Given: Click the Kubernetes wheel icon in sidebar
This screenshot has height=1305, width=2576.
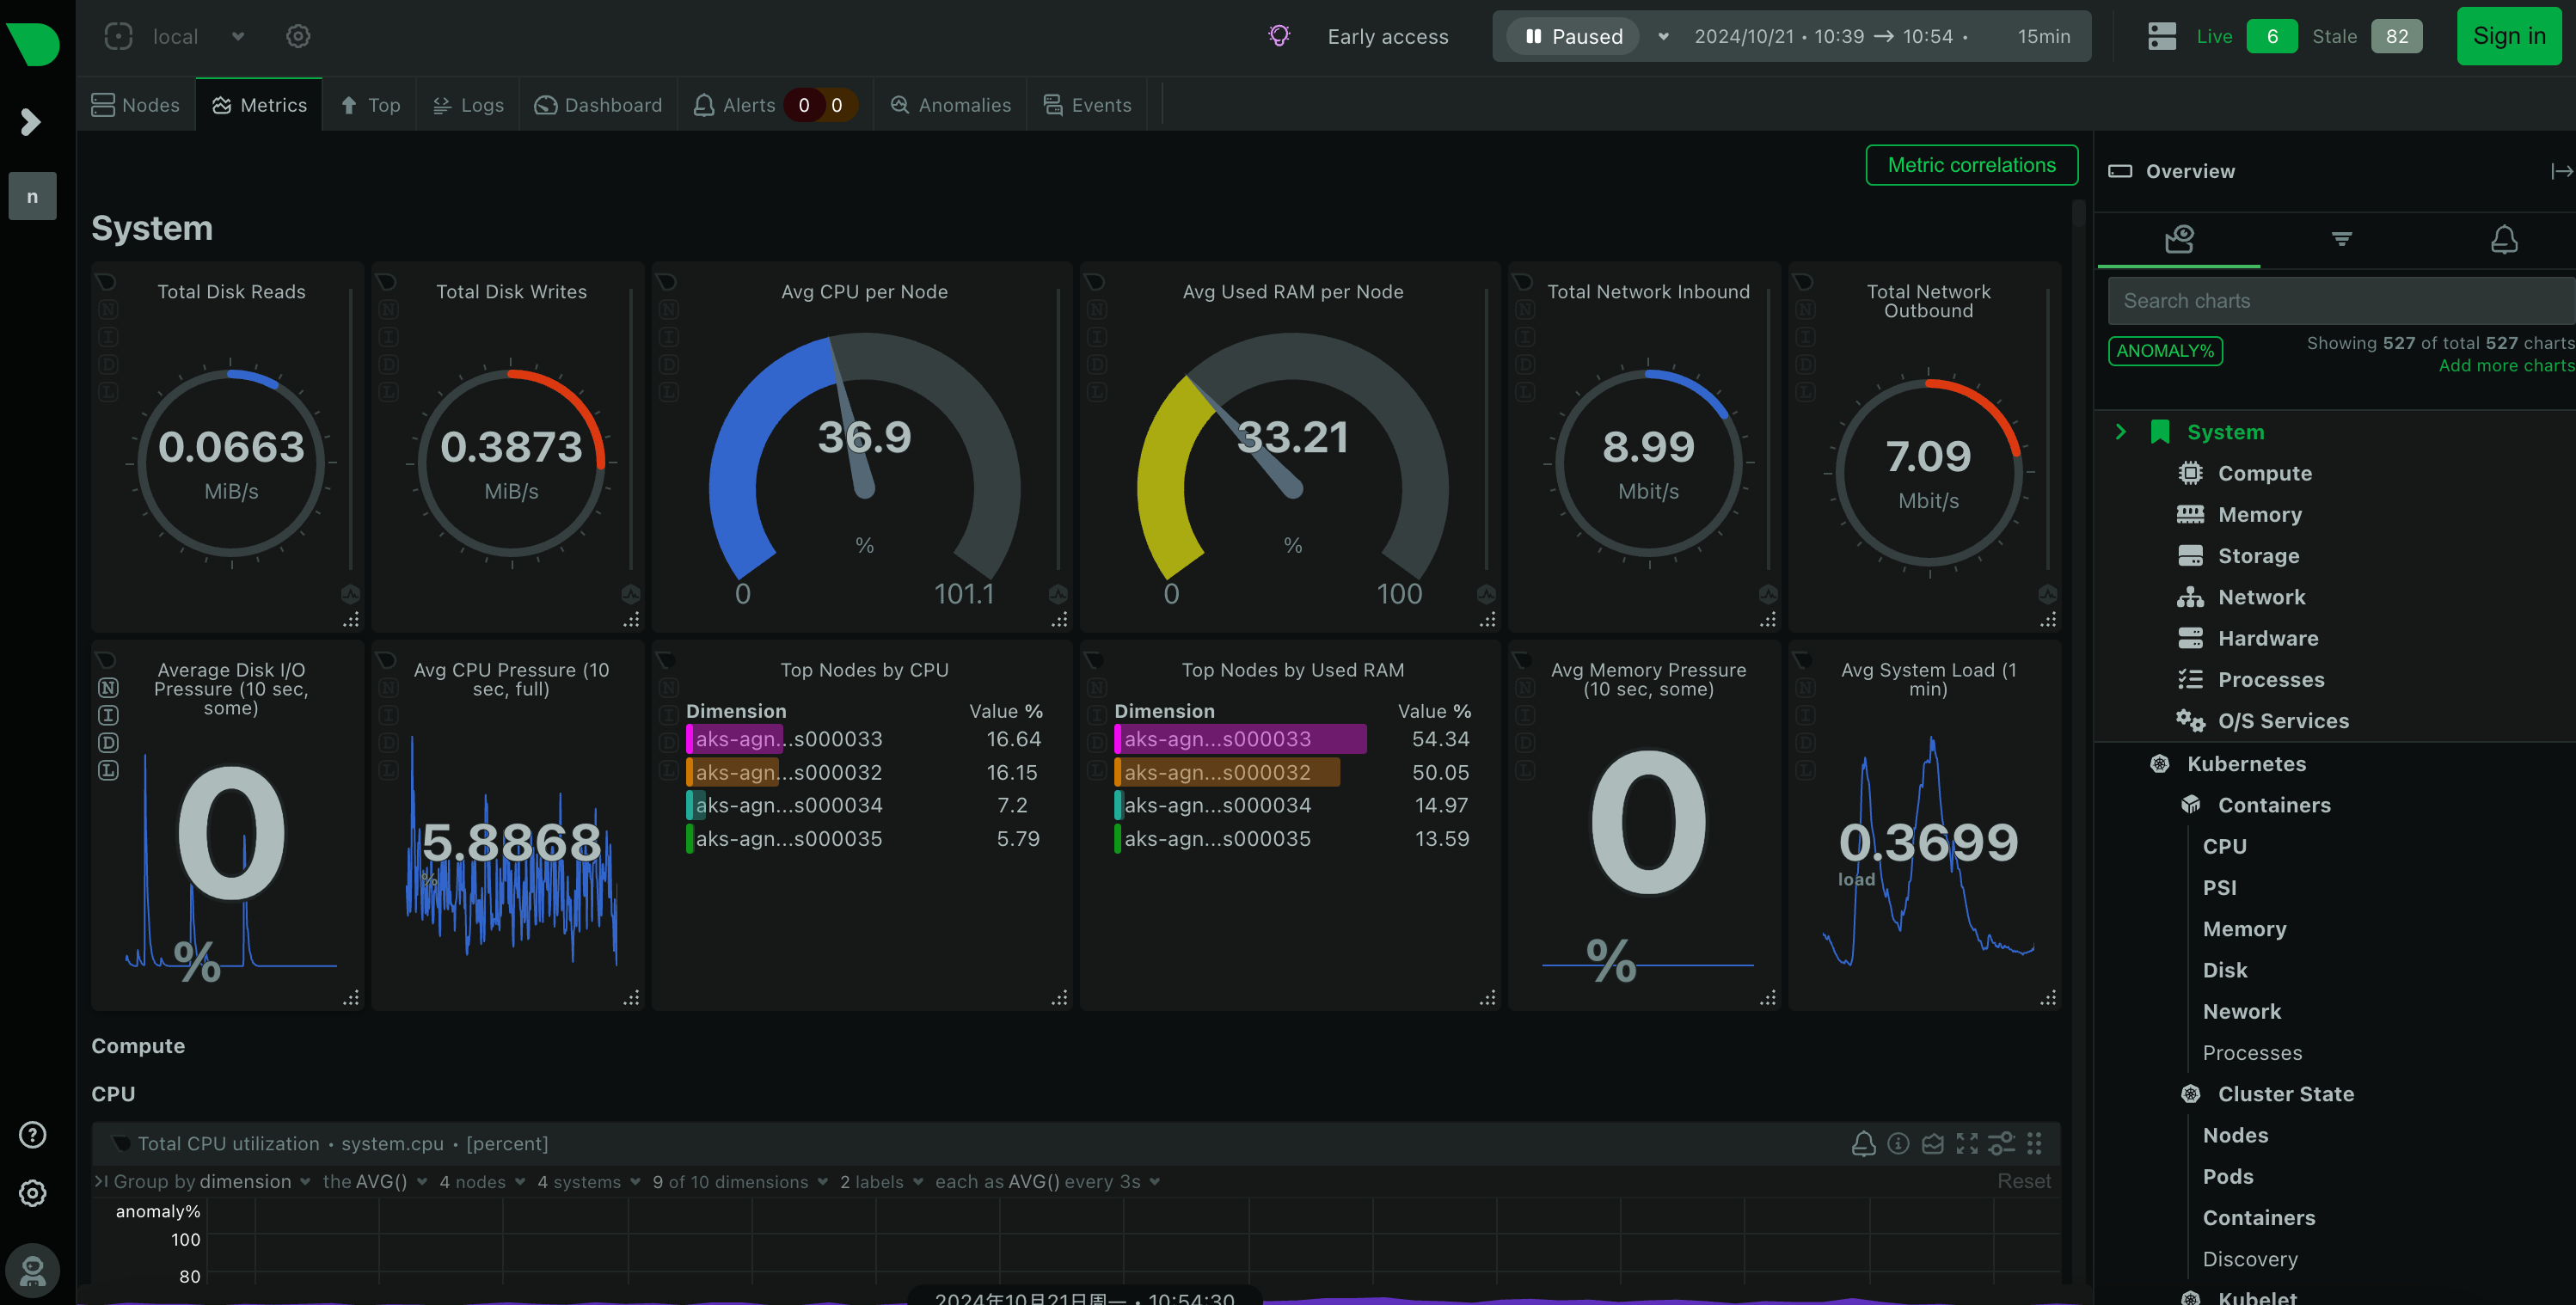Looking at the screenshot, I should click(x=2159, y=764).
